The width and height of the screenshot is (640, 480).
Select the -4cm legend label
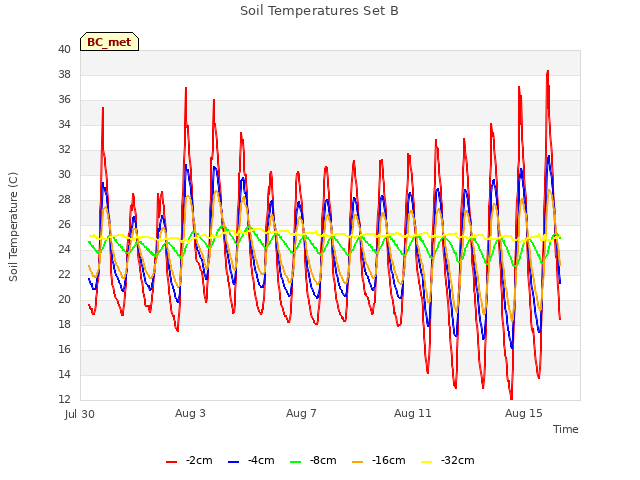click(261, 460)
